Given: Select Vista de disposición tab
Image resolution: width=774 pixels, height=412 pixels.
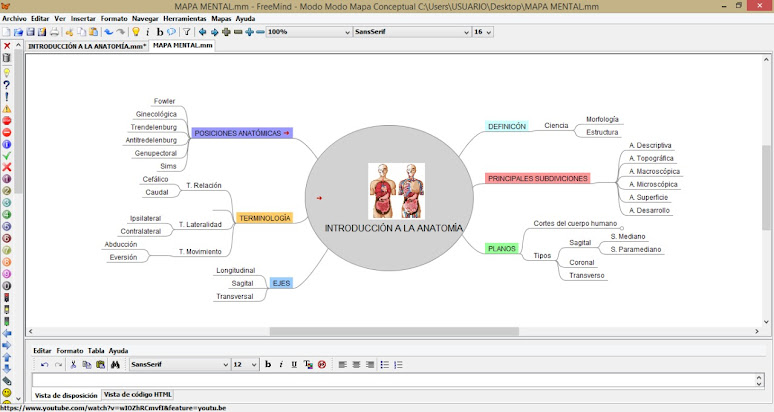Looking at the screenshot, I should click(x=66, y=395).
